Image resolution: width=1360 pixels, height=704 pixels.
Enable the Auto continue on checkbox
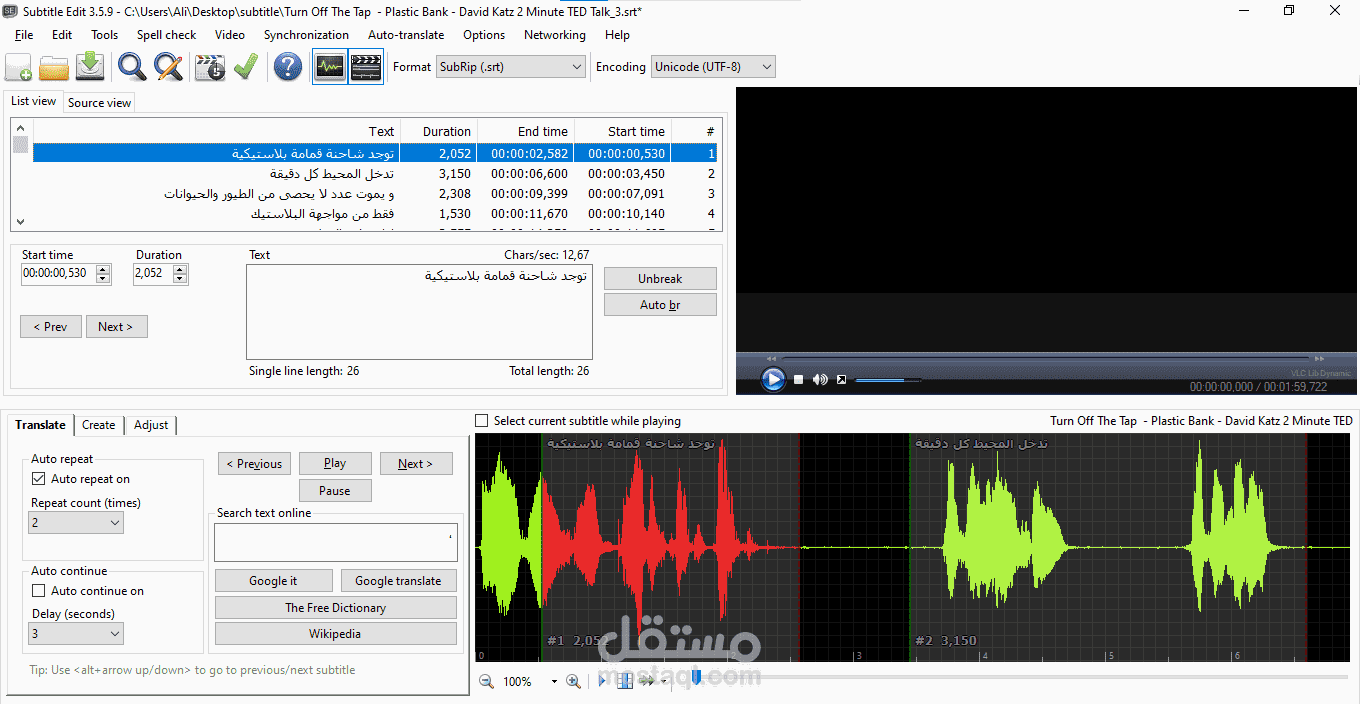click(x=39, y=591)
